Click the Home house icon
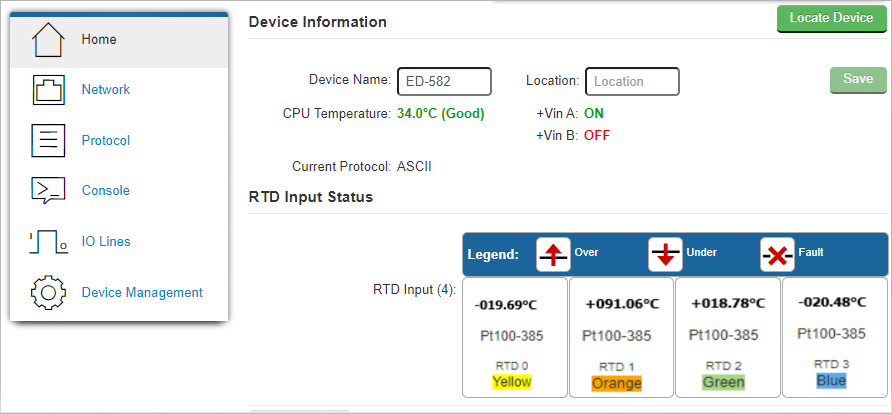This screenshot has height=414, width=892. coord(48,40)
